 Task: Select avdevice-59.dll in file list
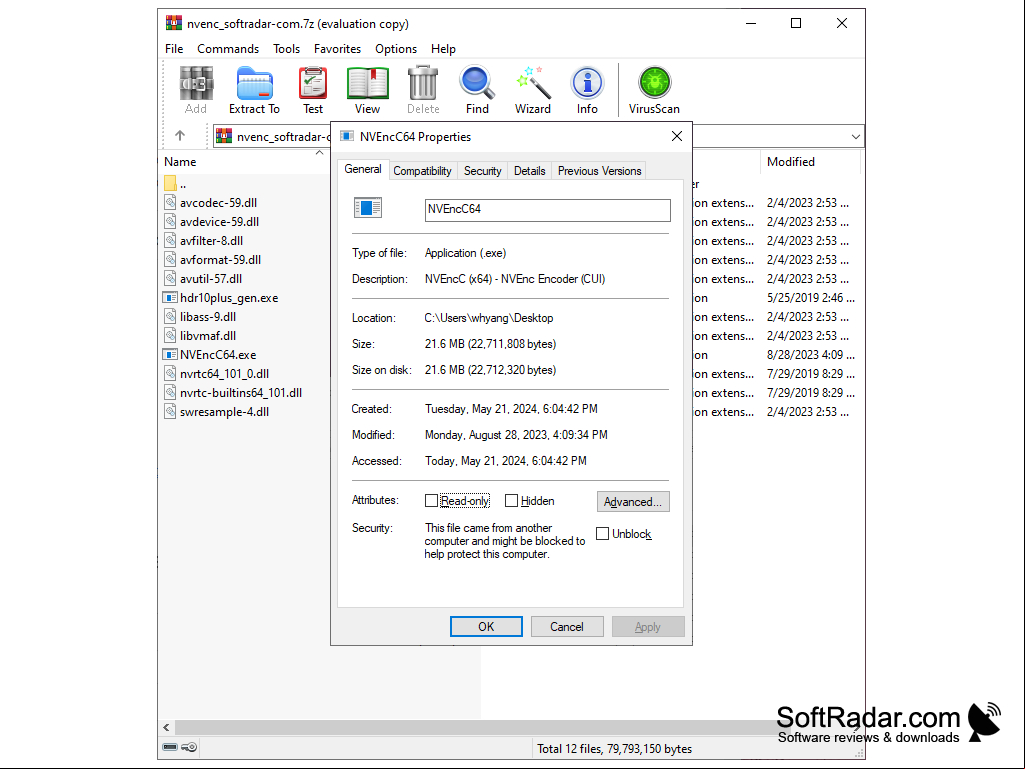(x=220, y=222)
